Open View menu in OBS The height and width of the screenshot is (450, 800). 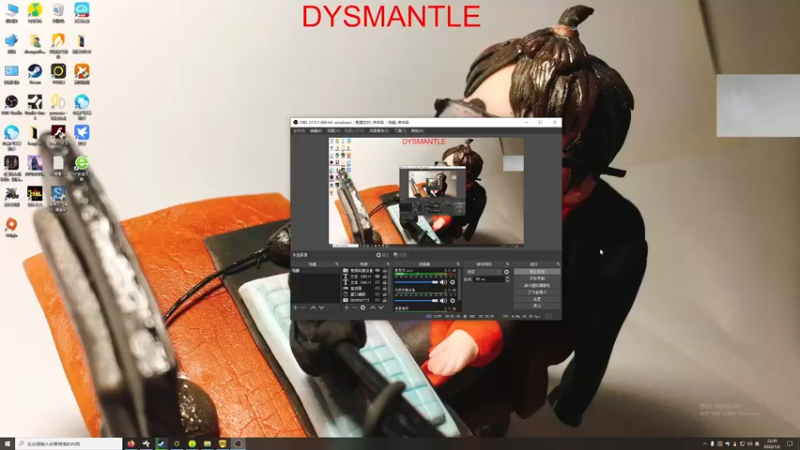coord(333,131)
